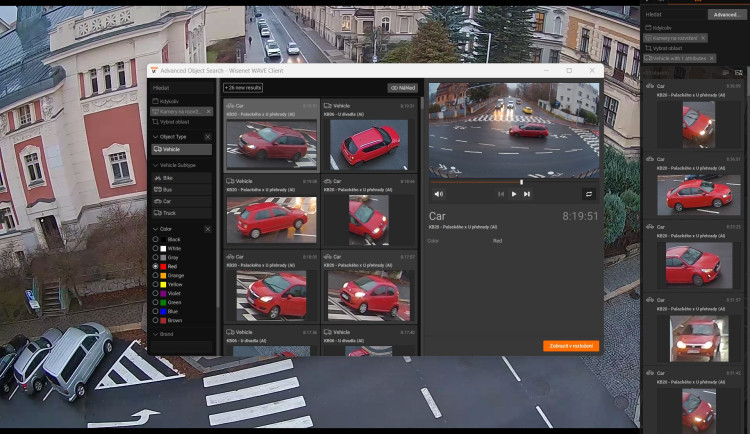
Task: Skip to next frame in preview player
Action: 527,194
